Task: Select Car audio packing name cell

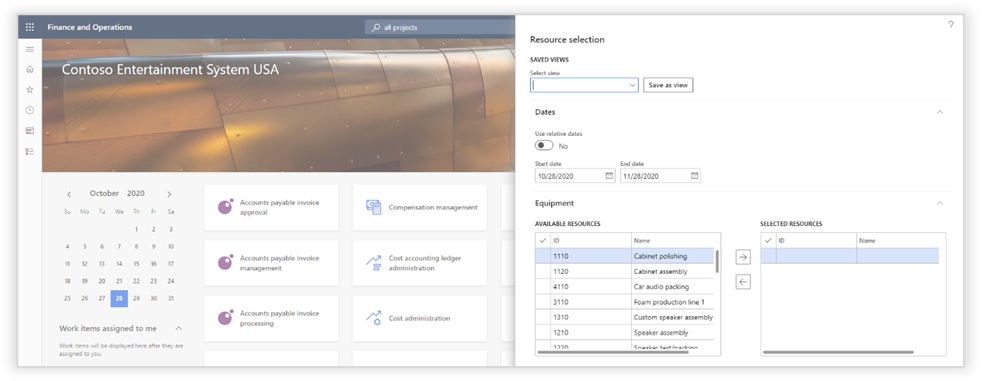Action: (x=673, y=286)
